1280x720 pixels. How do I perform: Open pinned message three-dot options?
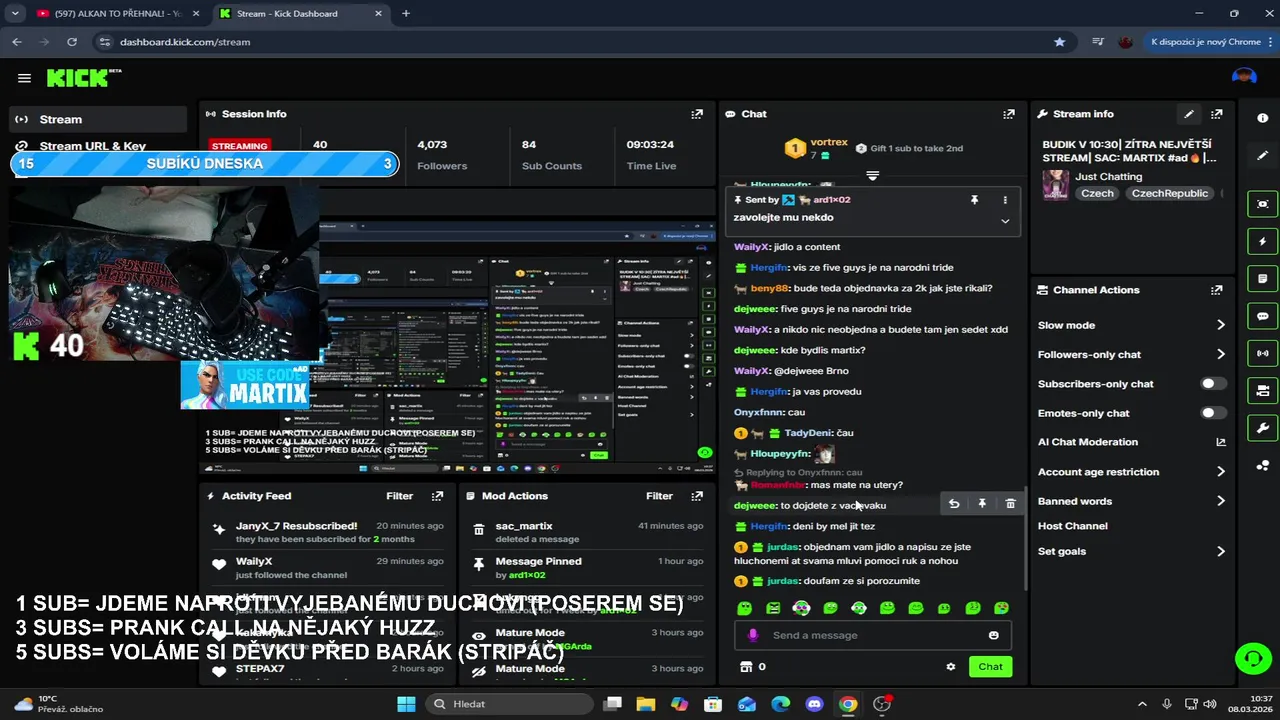pyautogui.click(x=1004, y=200)
